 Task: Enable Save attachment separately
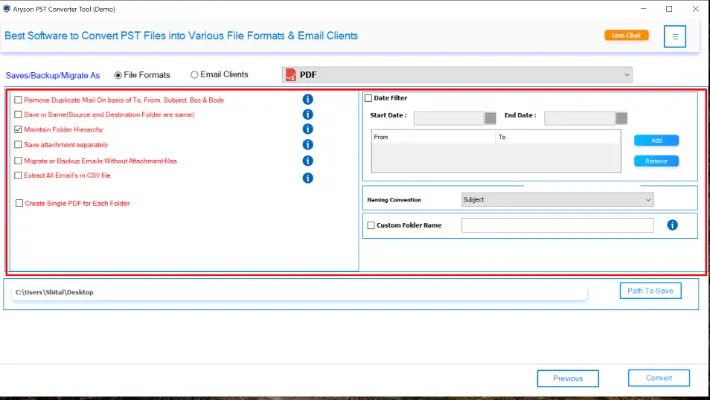pyautogui.click(x=18, y=145)
